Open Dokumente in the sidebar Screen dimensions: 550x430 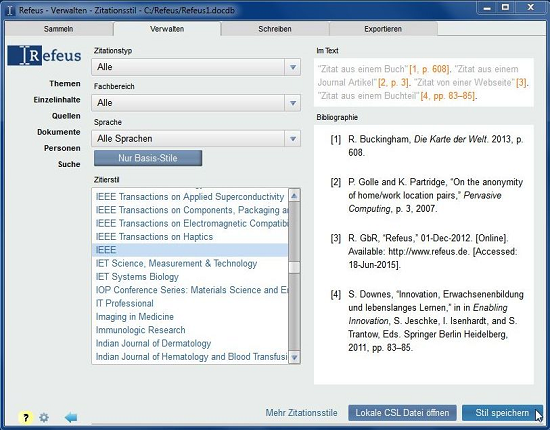pos(59,132)
